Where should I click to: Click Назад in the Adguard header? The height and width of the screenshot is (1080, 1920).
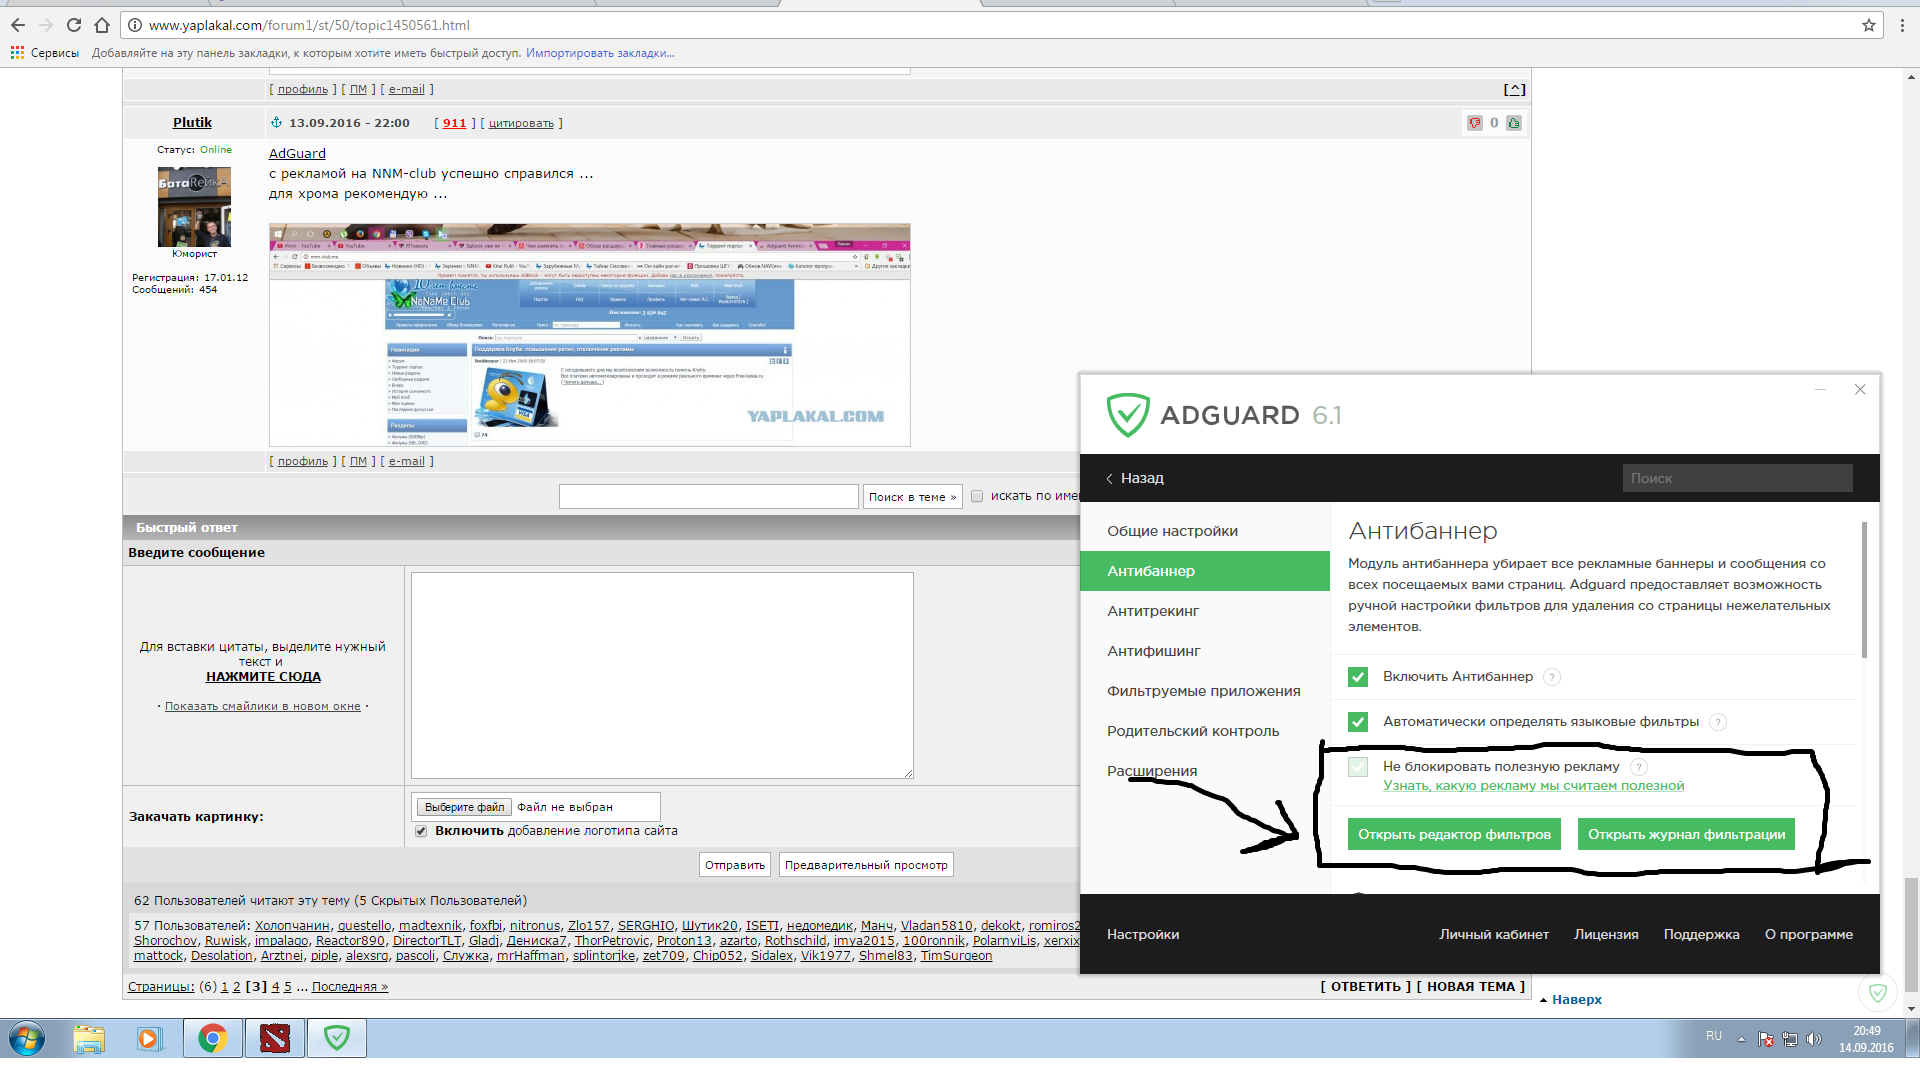(1135, 478)
